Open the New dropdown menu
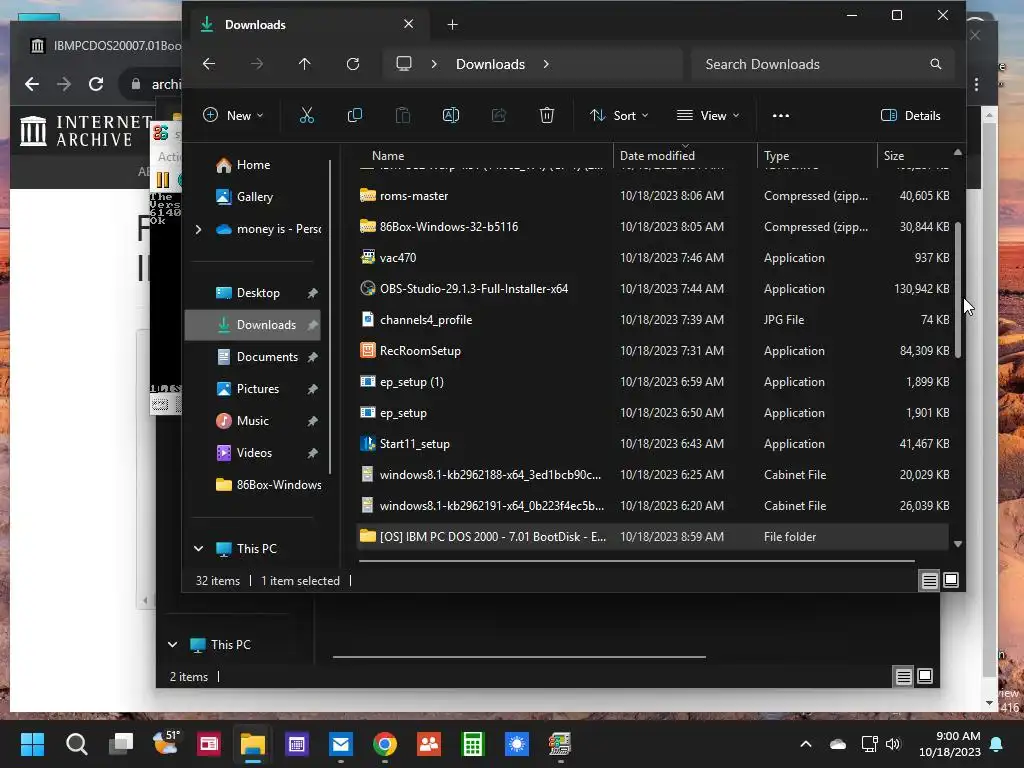This screenshot has width=1024, height=768. 233,116
